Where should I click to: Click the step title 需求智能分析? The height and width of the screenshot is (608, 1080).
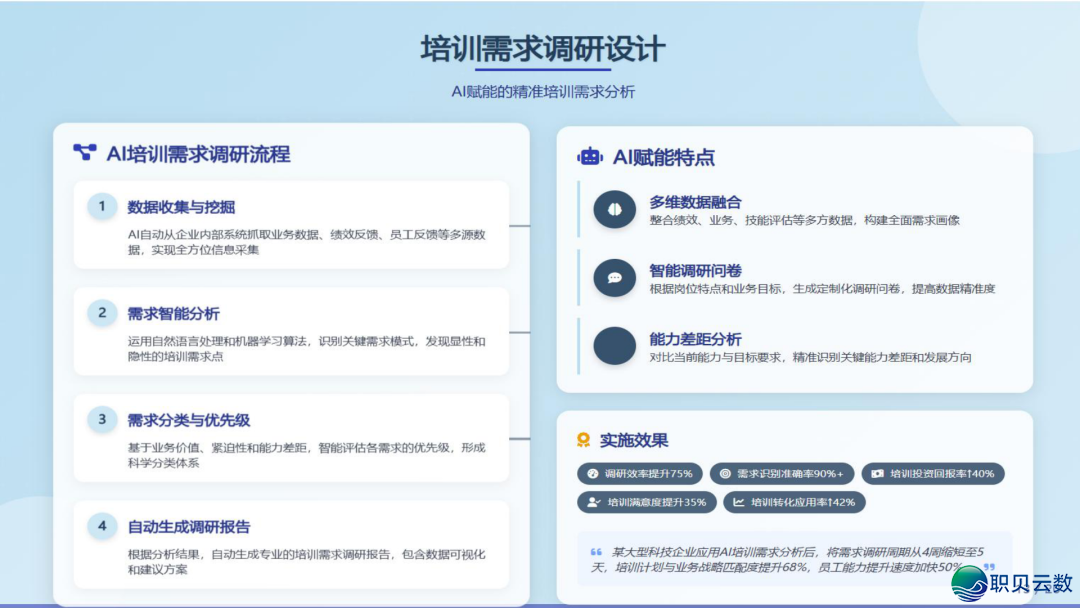click(174, 314)
